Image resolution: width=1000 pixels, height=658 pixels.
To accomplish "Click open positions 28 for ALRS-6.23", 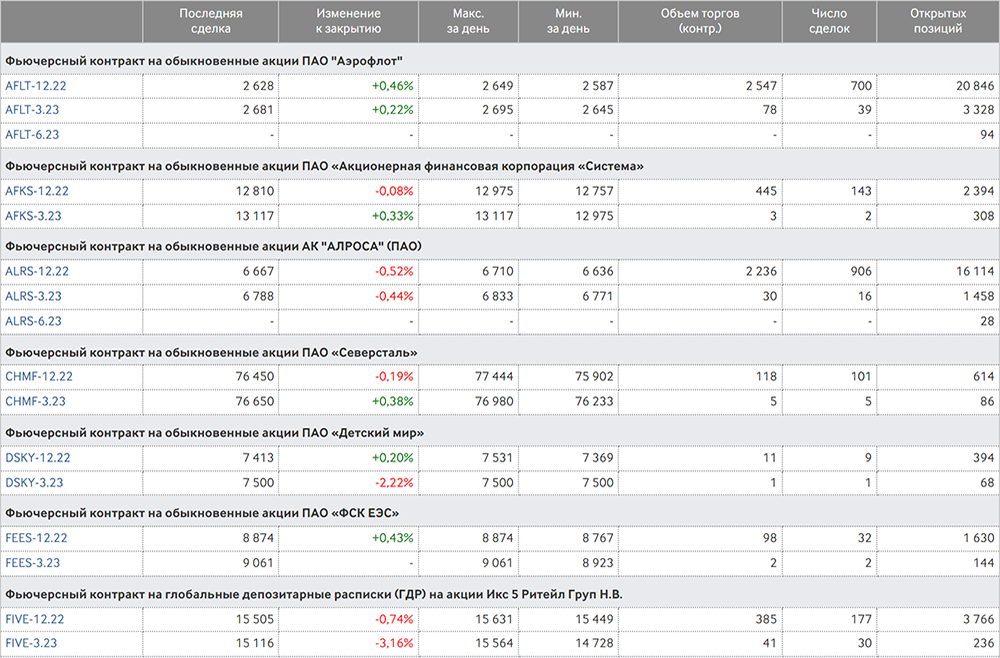I will [x=987, y=321].
